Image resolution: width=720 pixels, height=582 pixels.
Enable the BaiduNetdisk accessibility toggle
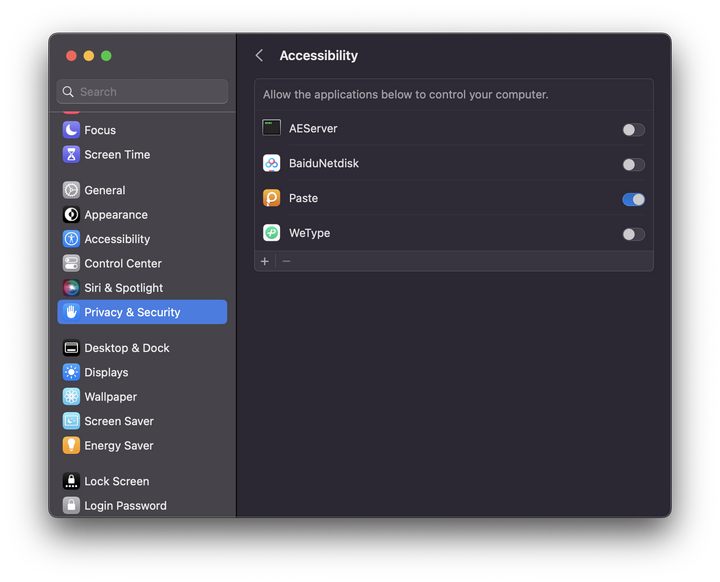(x=633, y=164)
